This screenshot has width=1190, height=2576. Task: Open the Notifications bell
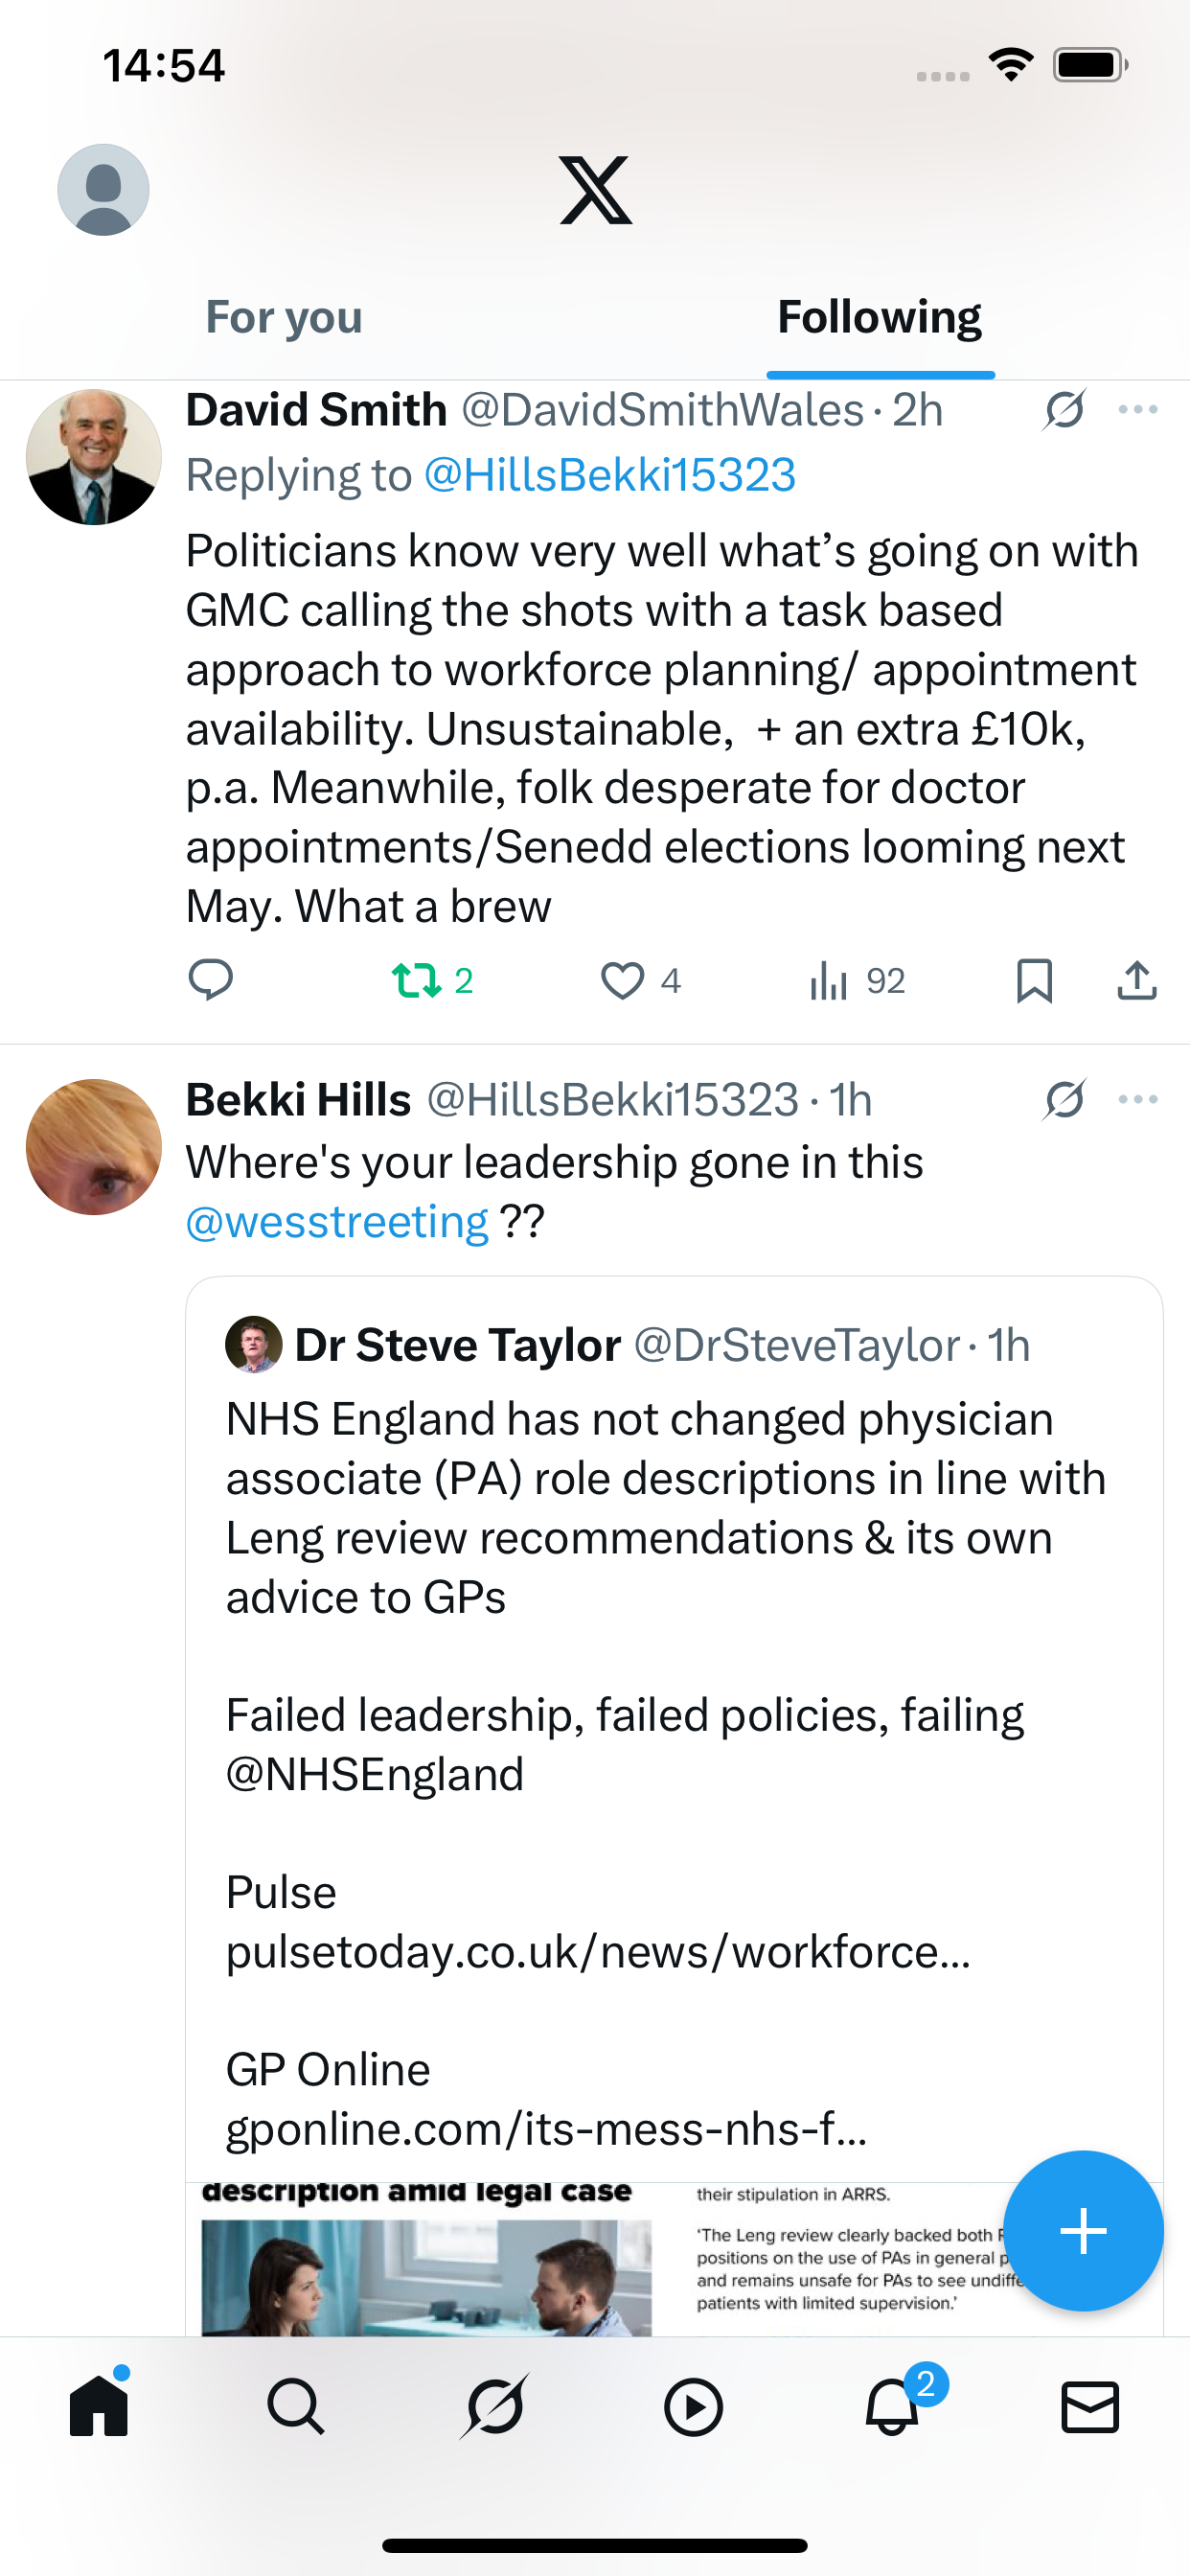click(x=891, y=2406)
